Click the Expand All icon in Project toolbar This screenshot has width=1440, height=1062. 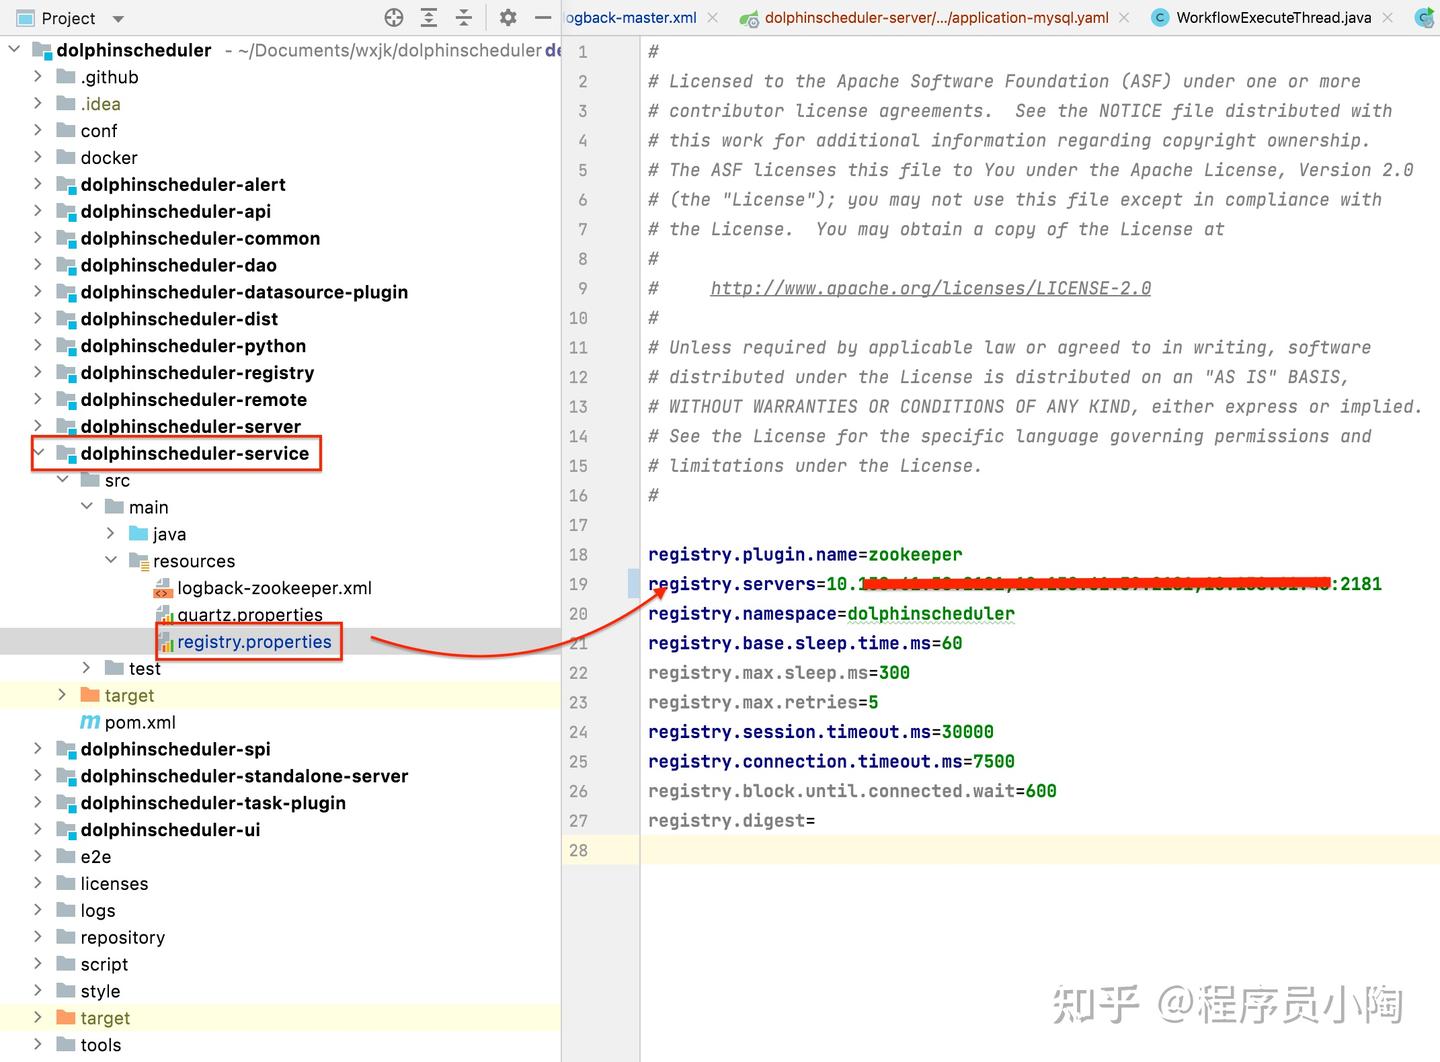point(428,17)
